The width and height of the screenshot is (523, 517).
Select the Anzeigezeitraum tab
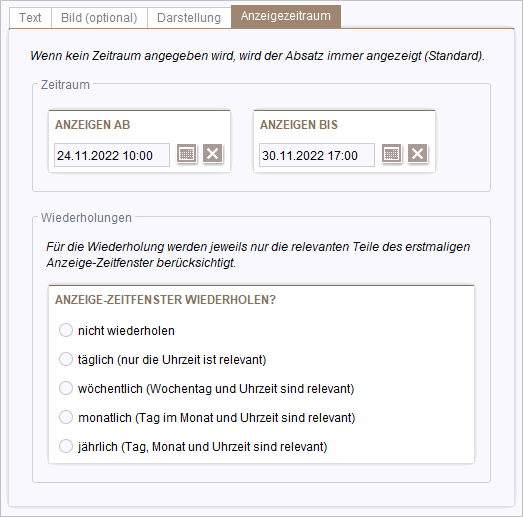[286, 16]
